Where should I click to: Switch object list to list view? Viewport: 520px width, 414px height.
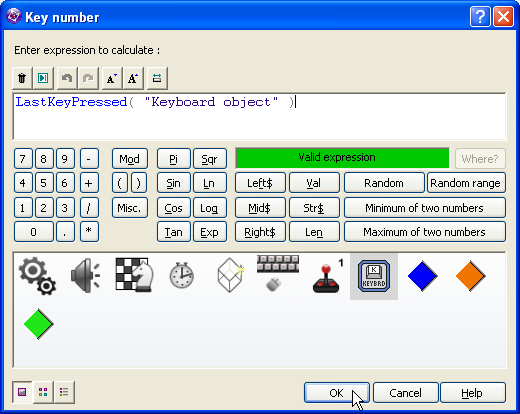(64, 392)
